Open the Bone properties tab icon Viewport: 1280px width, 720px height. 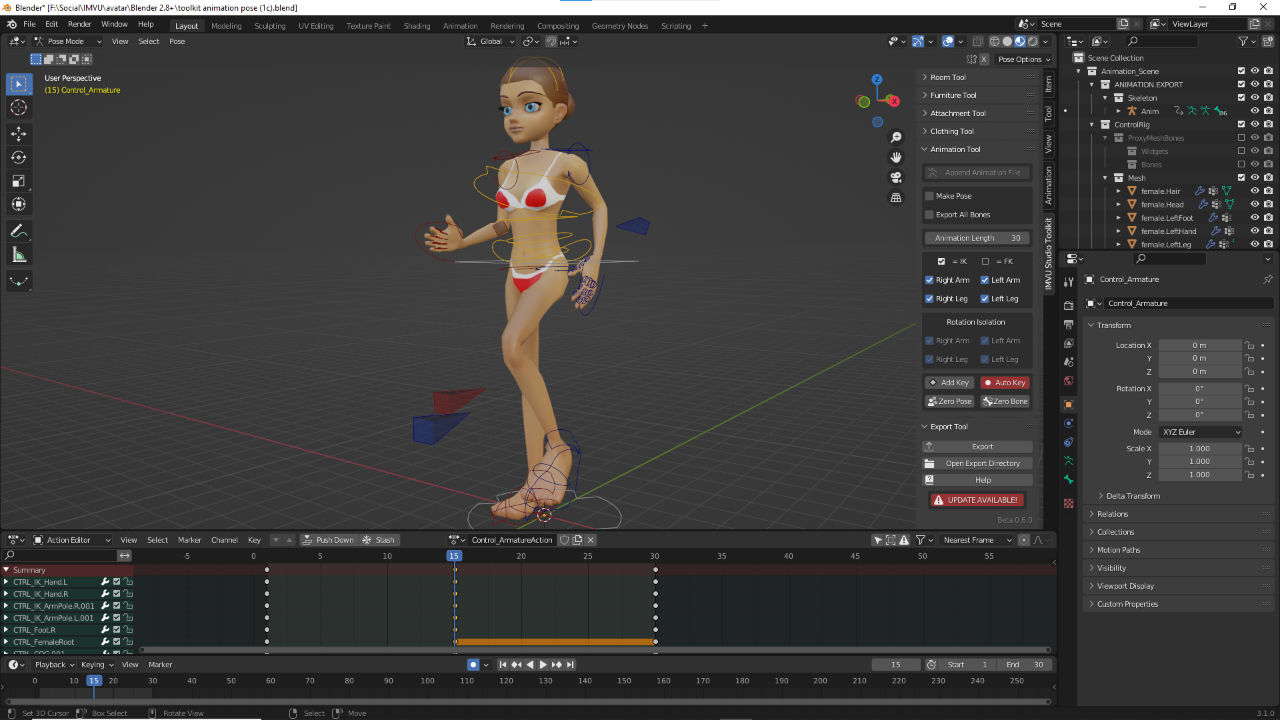[x=1068, y=480]
